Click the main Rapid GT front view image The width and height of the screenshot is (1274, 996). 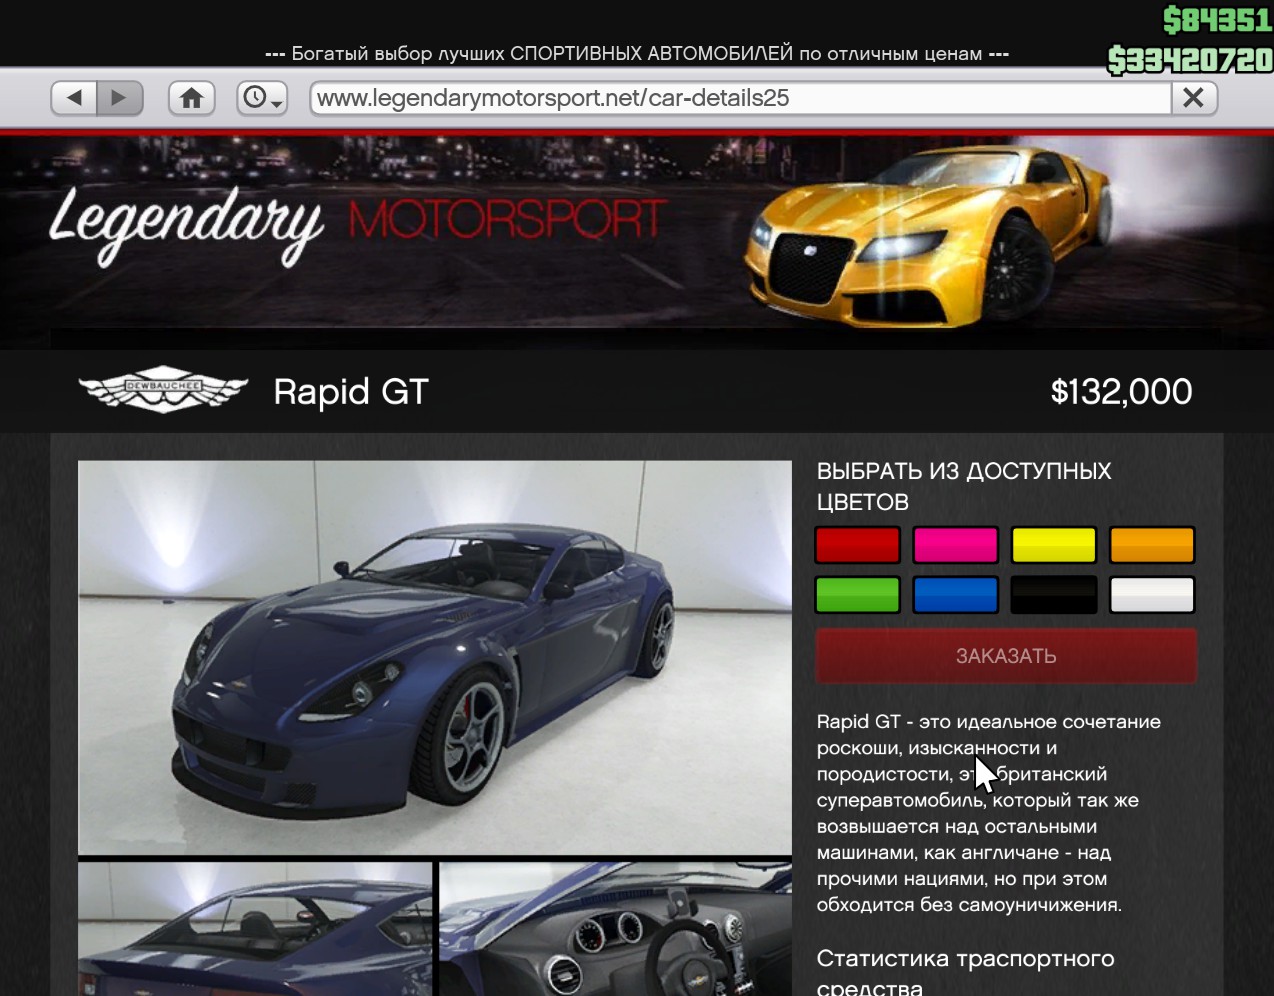click(x=435, y=657)
